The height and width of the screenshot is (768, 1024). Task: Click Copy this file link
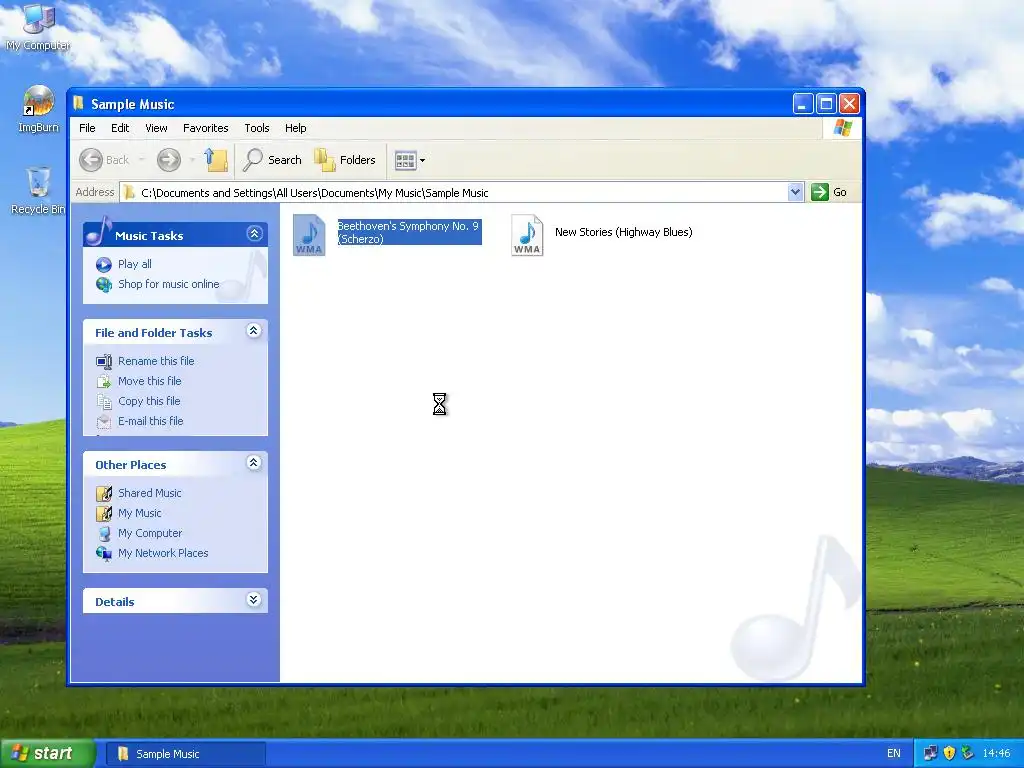tap(149, 401)
